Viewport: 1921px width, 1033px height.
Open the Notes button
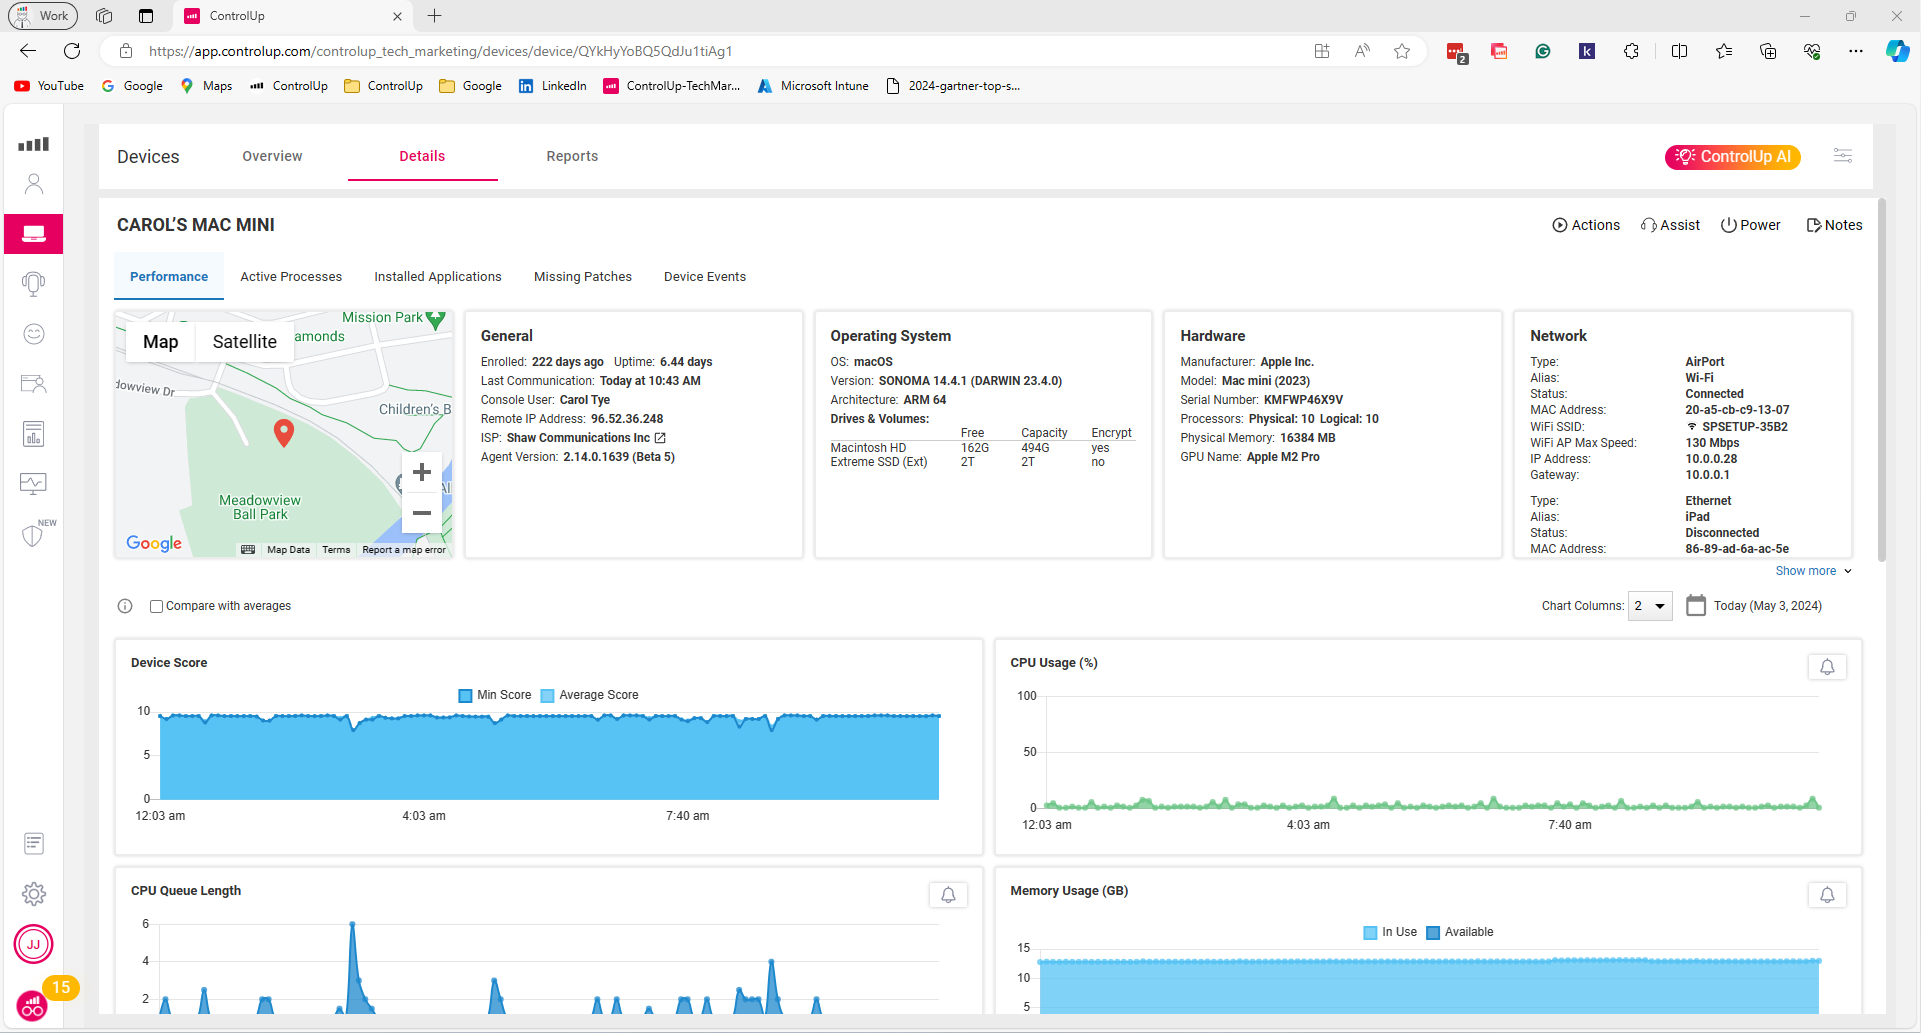point(1834,225)
